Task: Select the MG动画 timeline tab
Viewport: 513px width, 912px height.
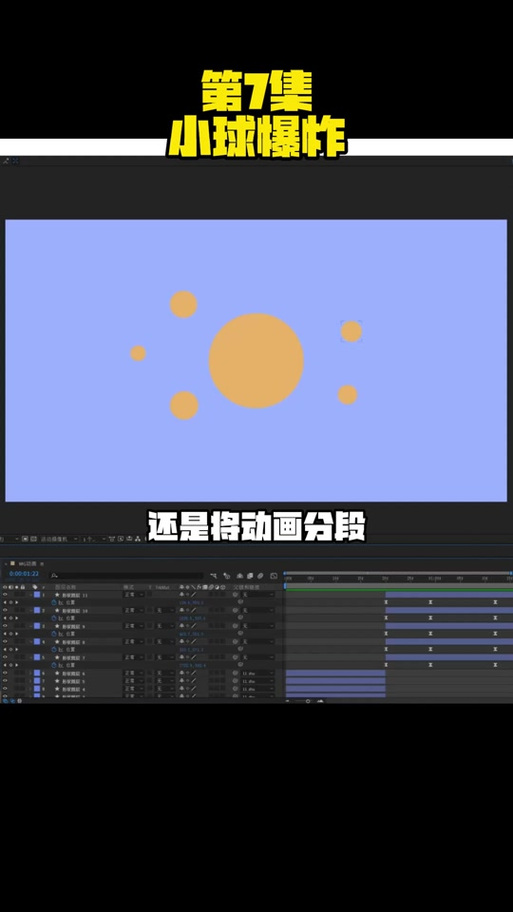Action: (27, 564)
